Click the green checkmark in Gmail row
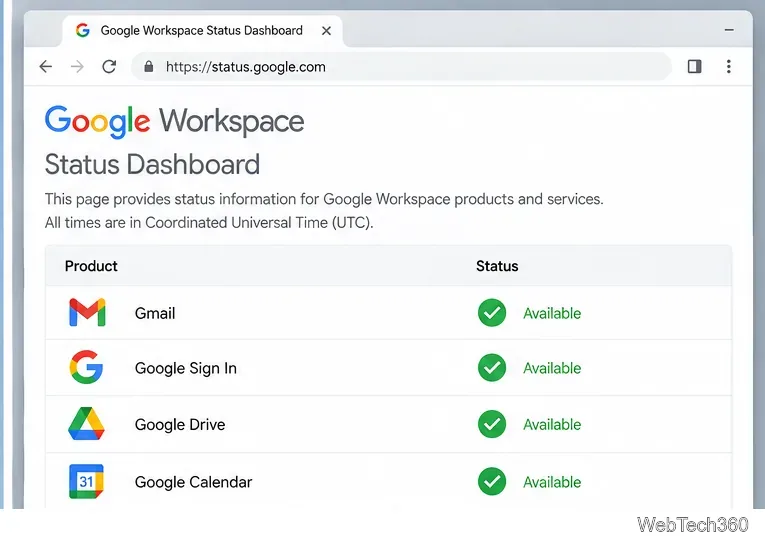 492,313
